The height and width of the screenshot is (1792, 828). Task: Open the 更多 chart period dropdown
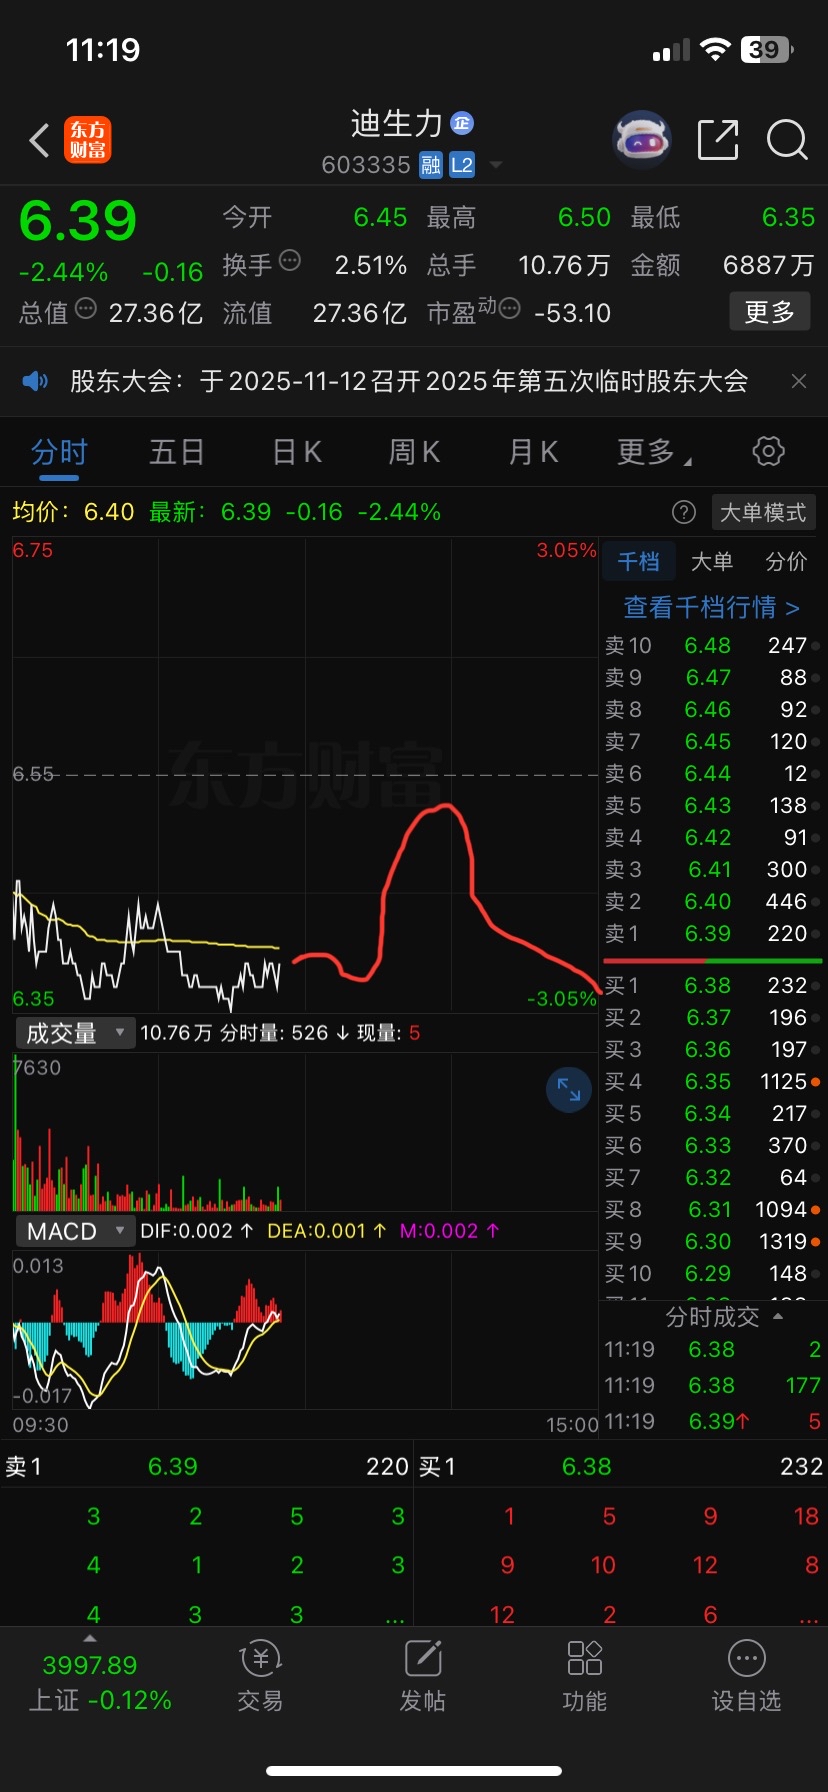655,452
